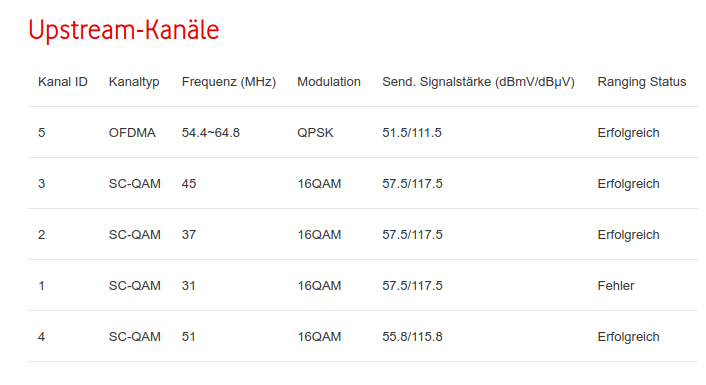Select the Kanaltyp column header
Image resolution: width=706 pixels, height=385 pixels.
tap(134, 82)
